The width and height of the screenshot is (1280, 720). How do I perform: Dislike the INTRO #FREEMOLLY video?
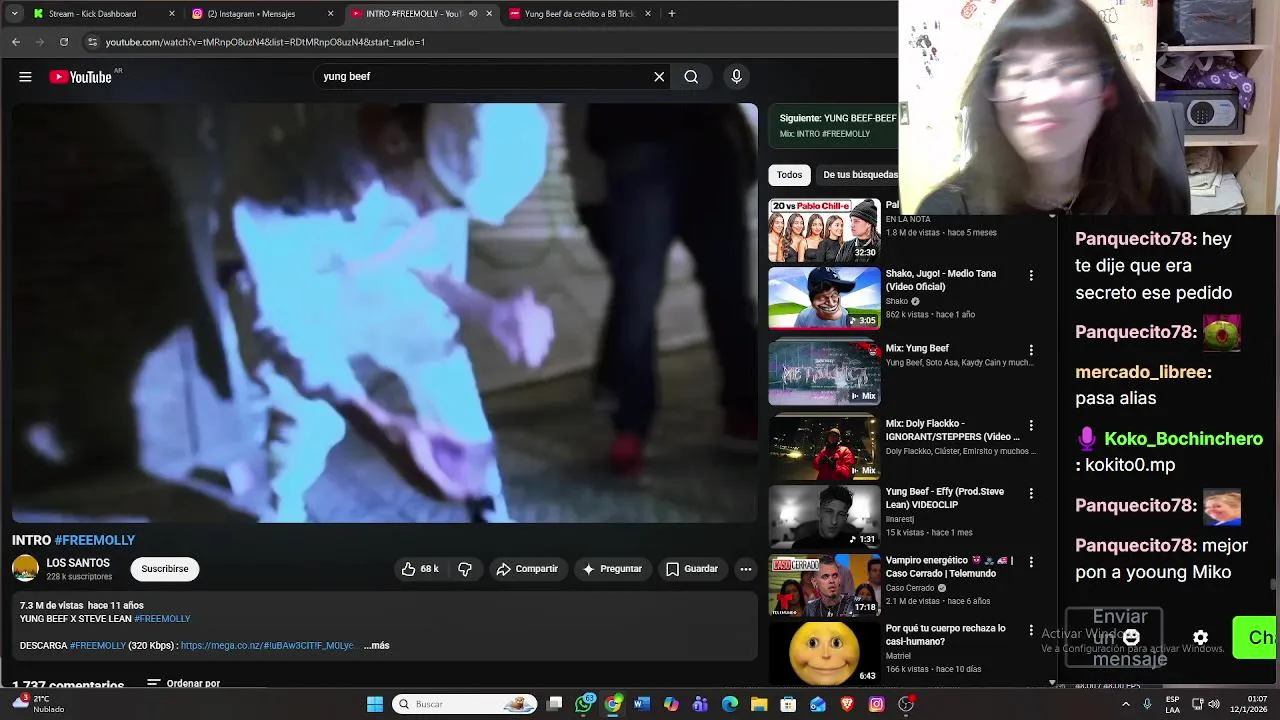tap(465, 569)
